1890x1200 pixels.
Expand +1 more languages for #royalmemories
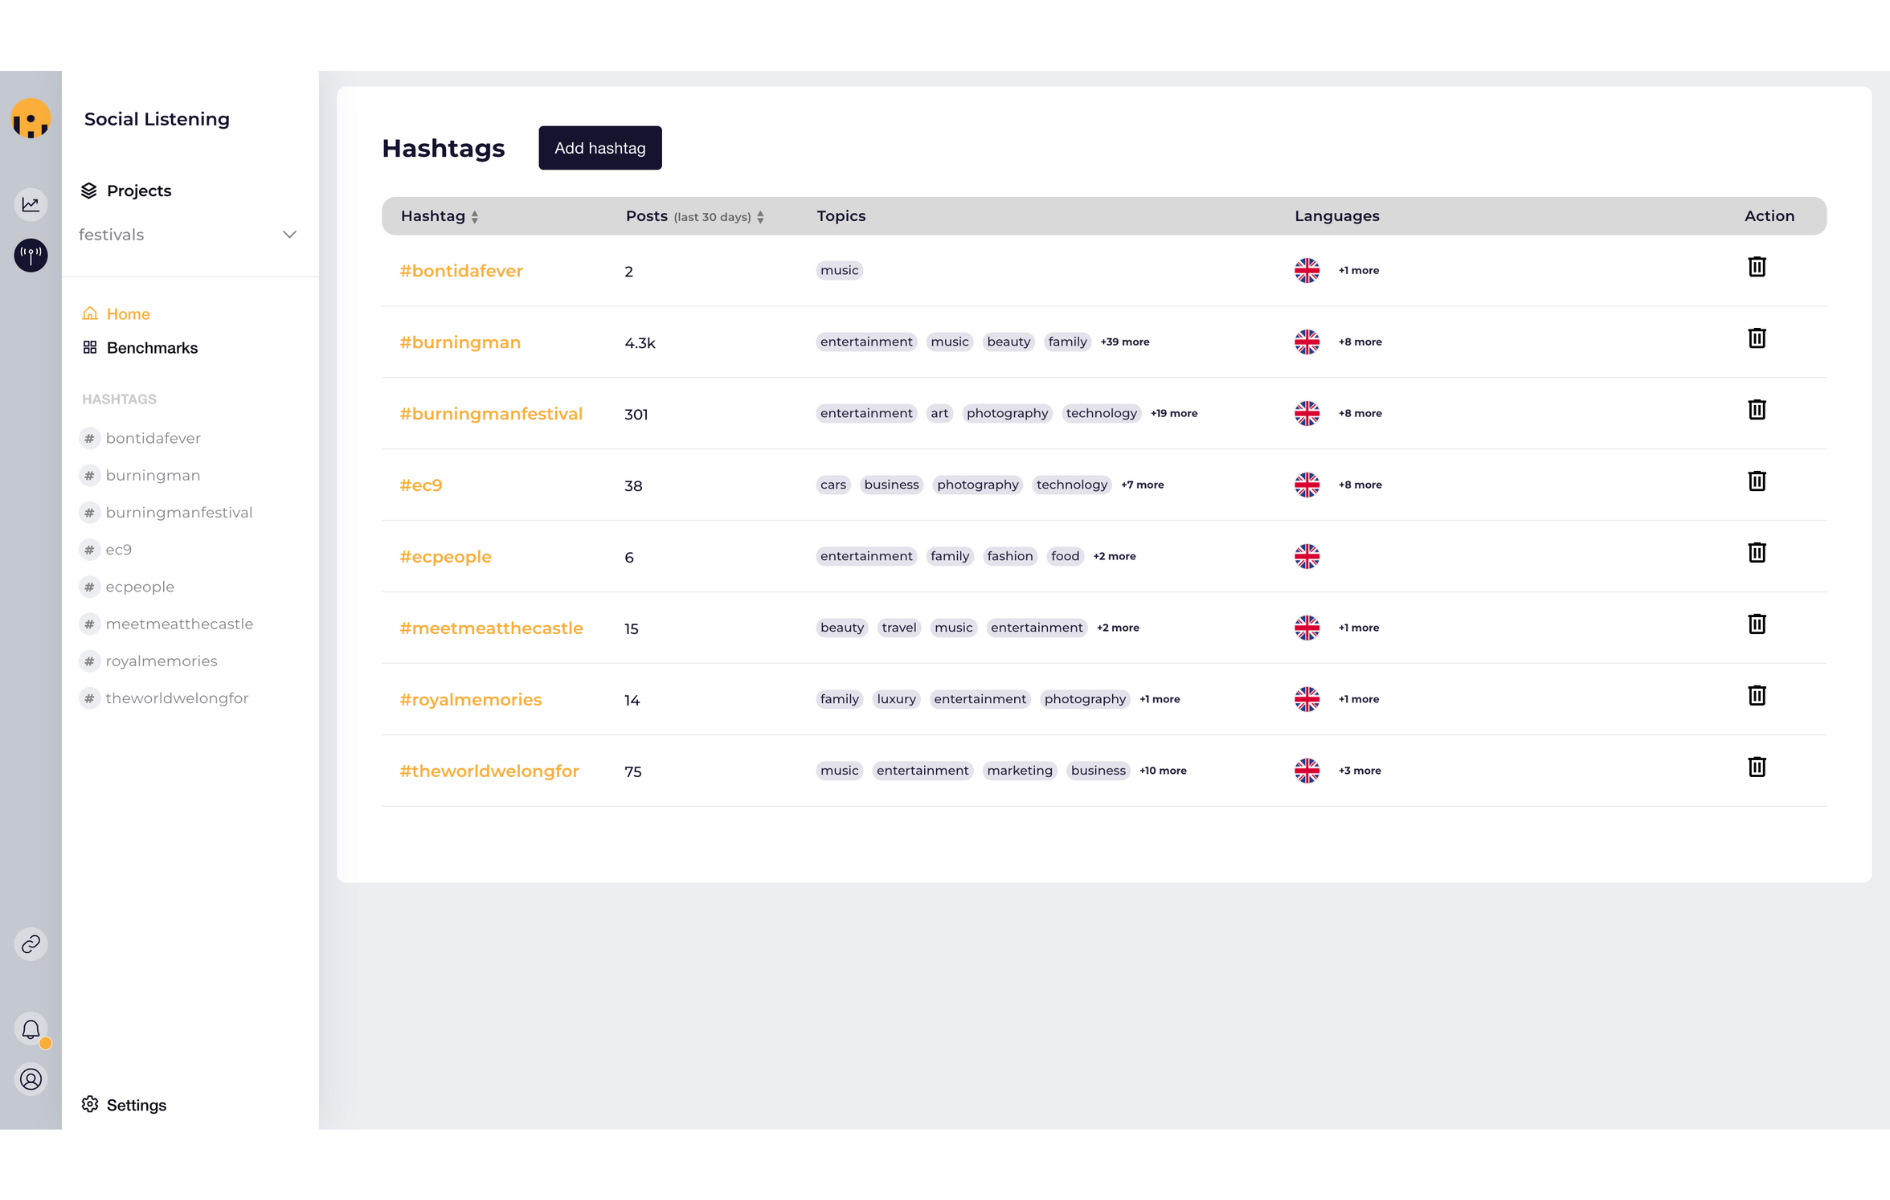[x=1359, y=699]
